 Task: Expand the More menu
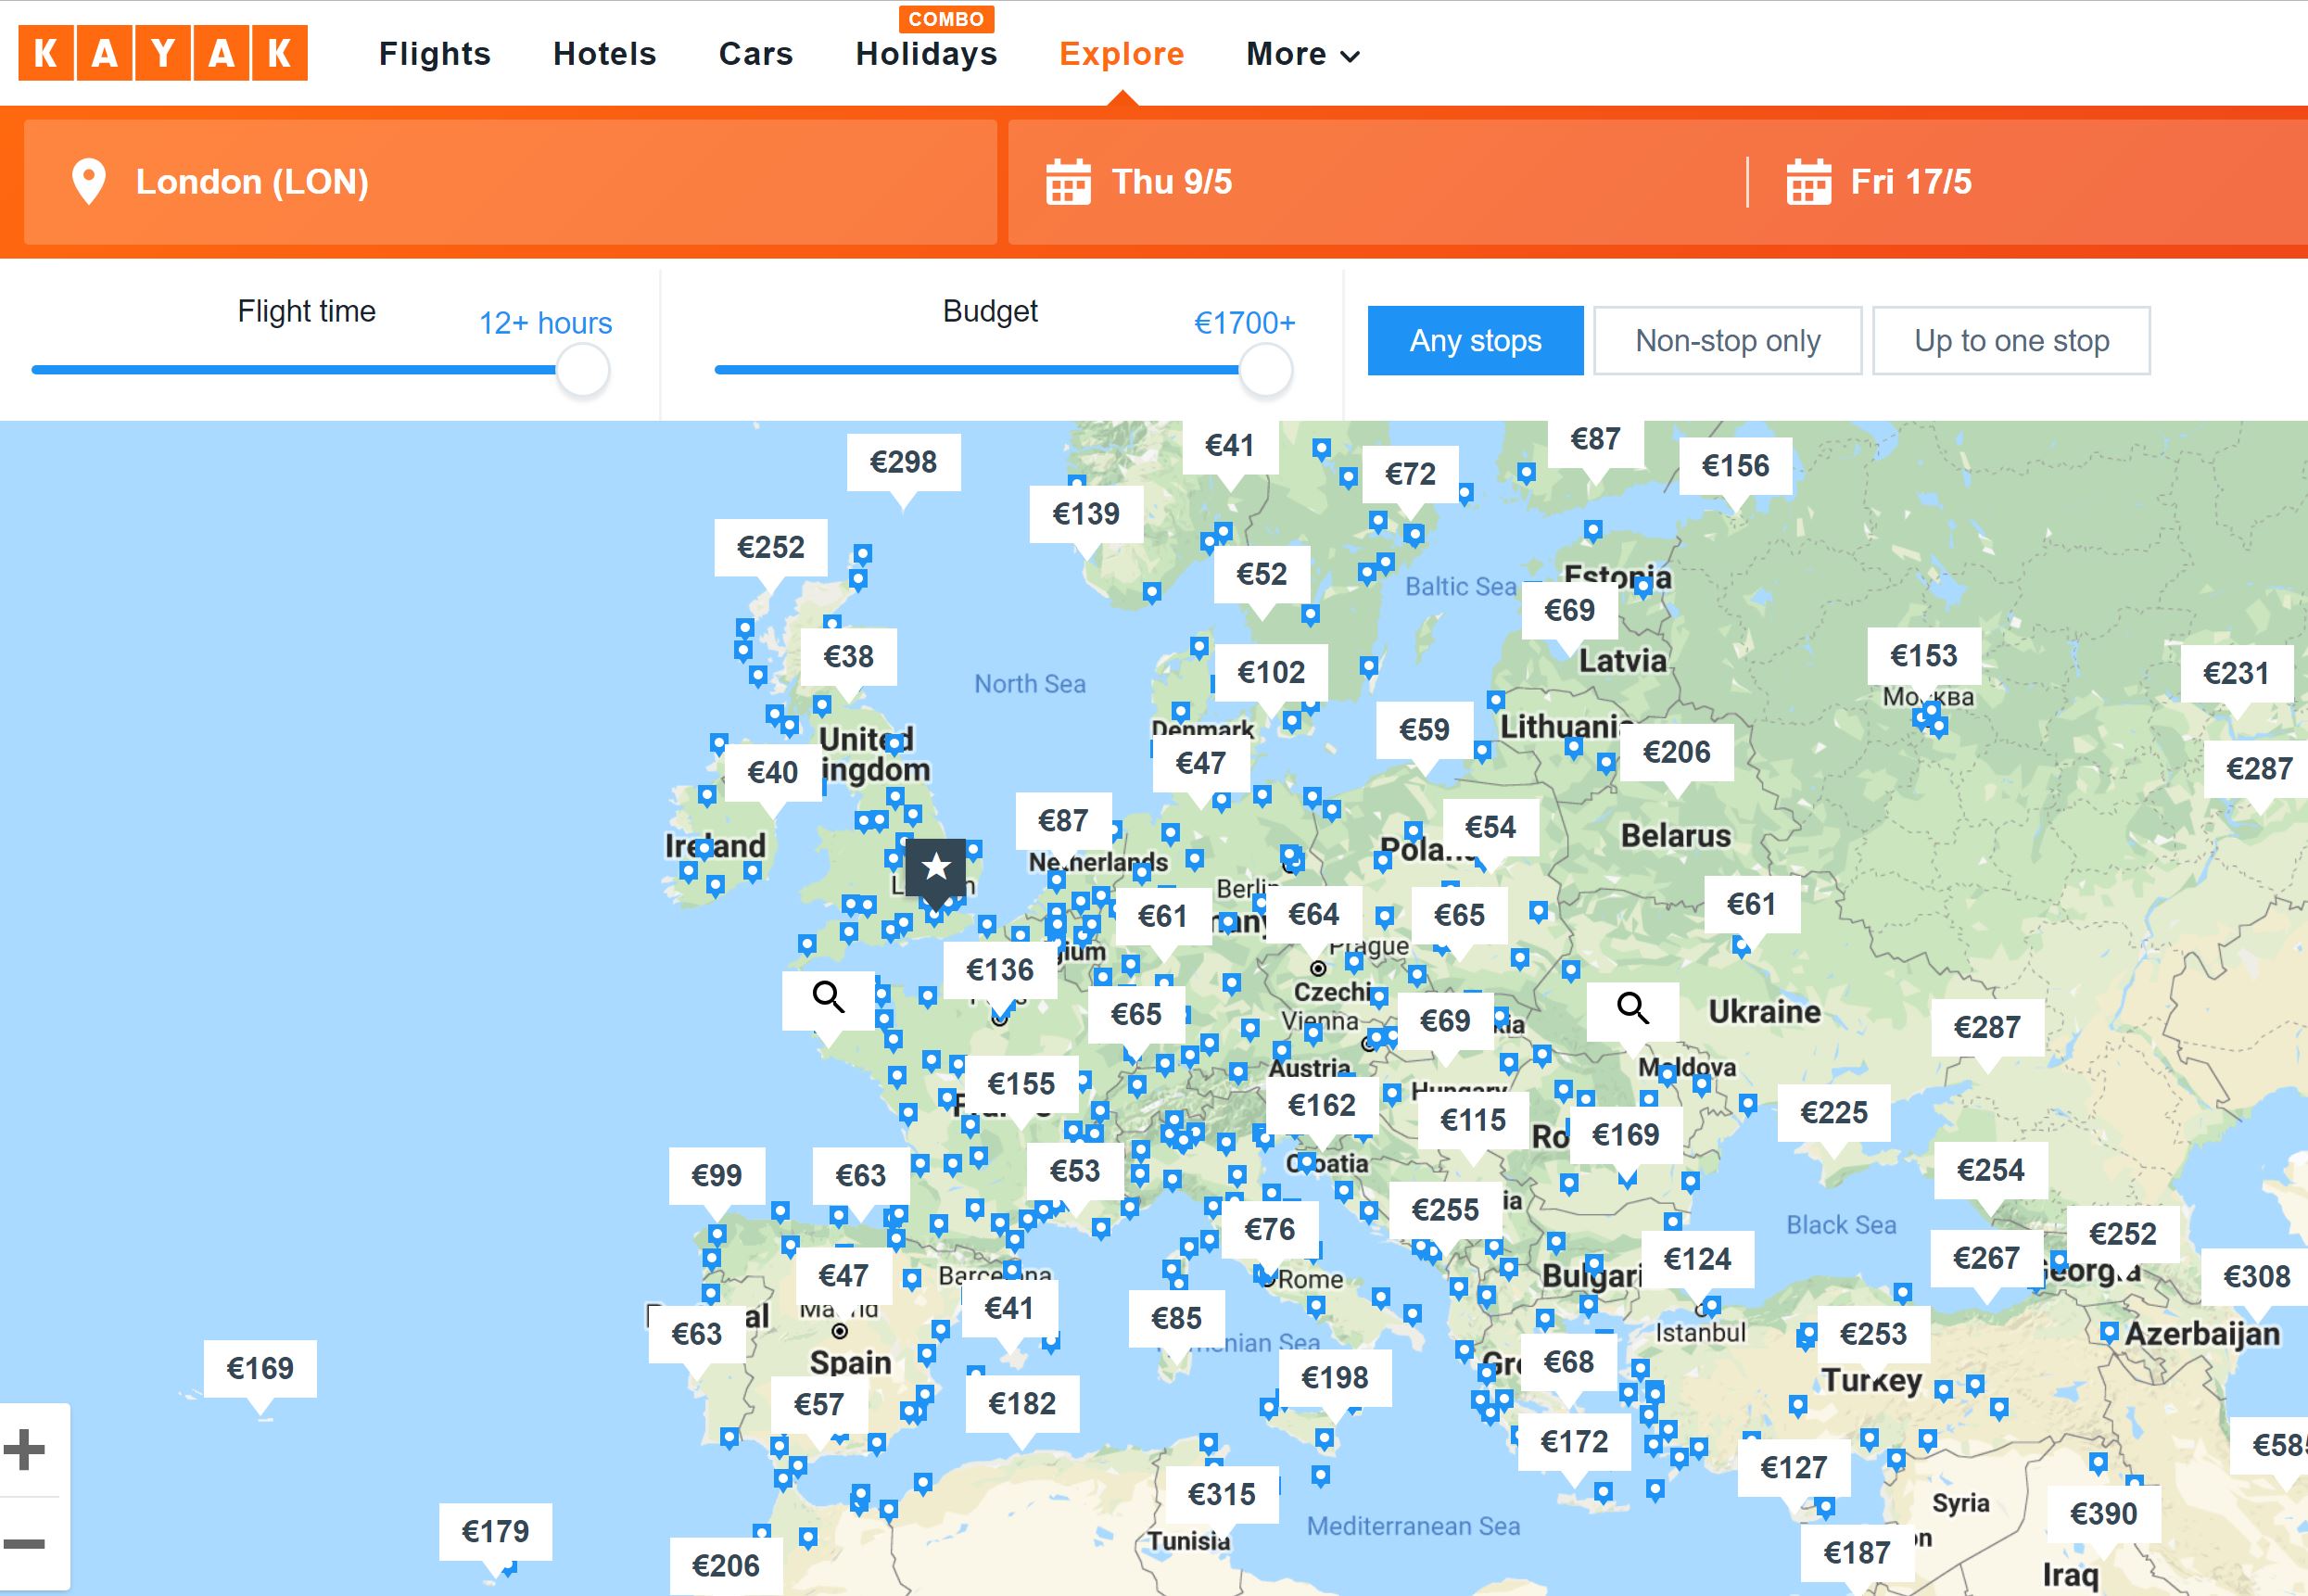[1303, 54]
